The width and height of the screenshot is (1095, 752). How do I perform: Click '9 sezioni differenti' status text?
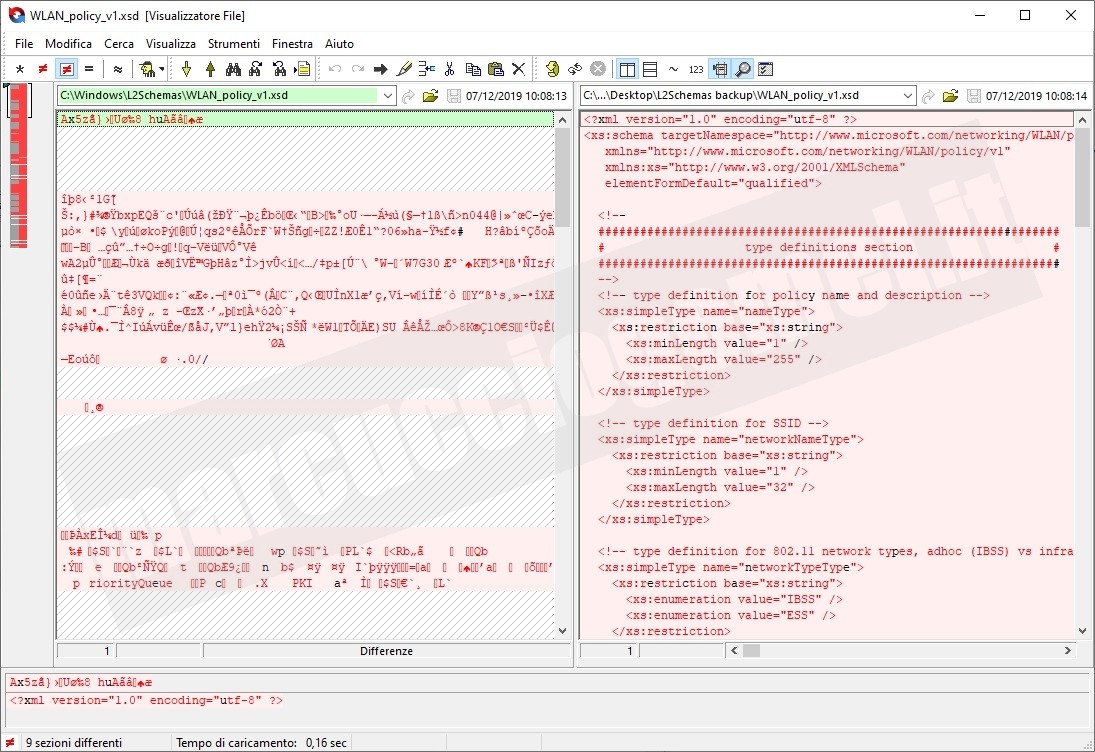coord(74,743)
